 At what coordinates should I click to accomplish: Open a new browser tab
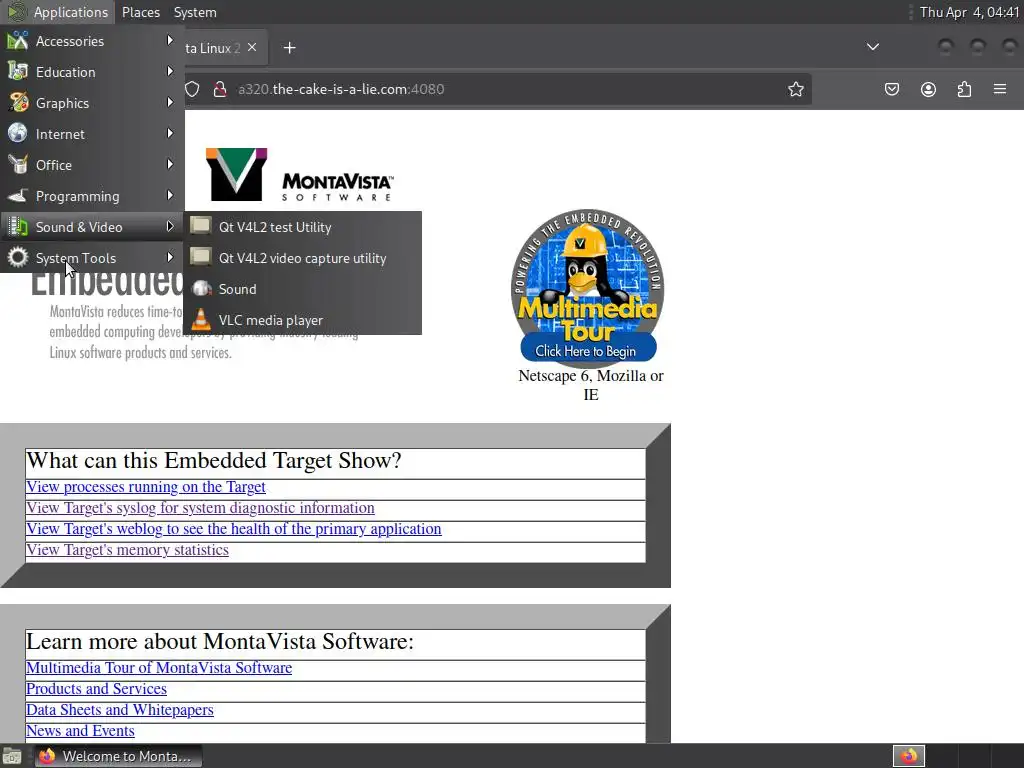289,48
